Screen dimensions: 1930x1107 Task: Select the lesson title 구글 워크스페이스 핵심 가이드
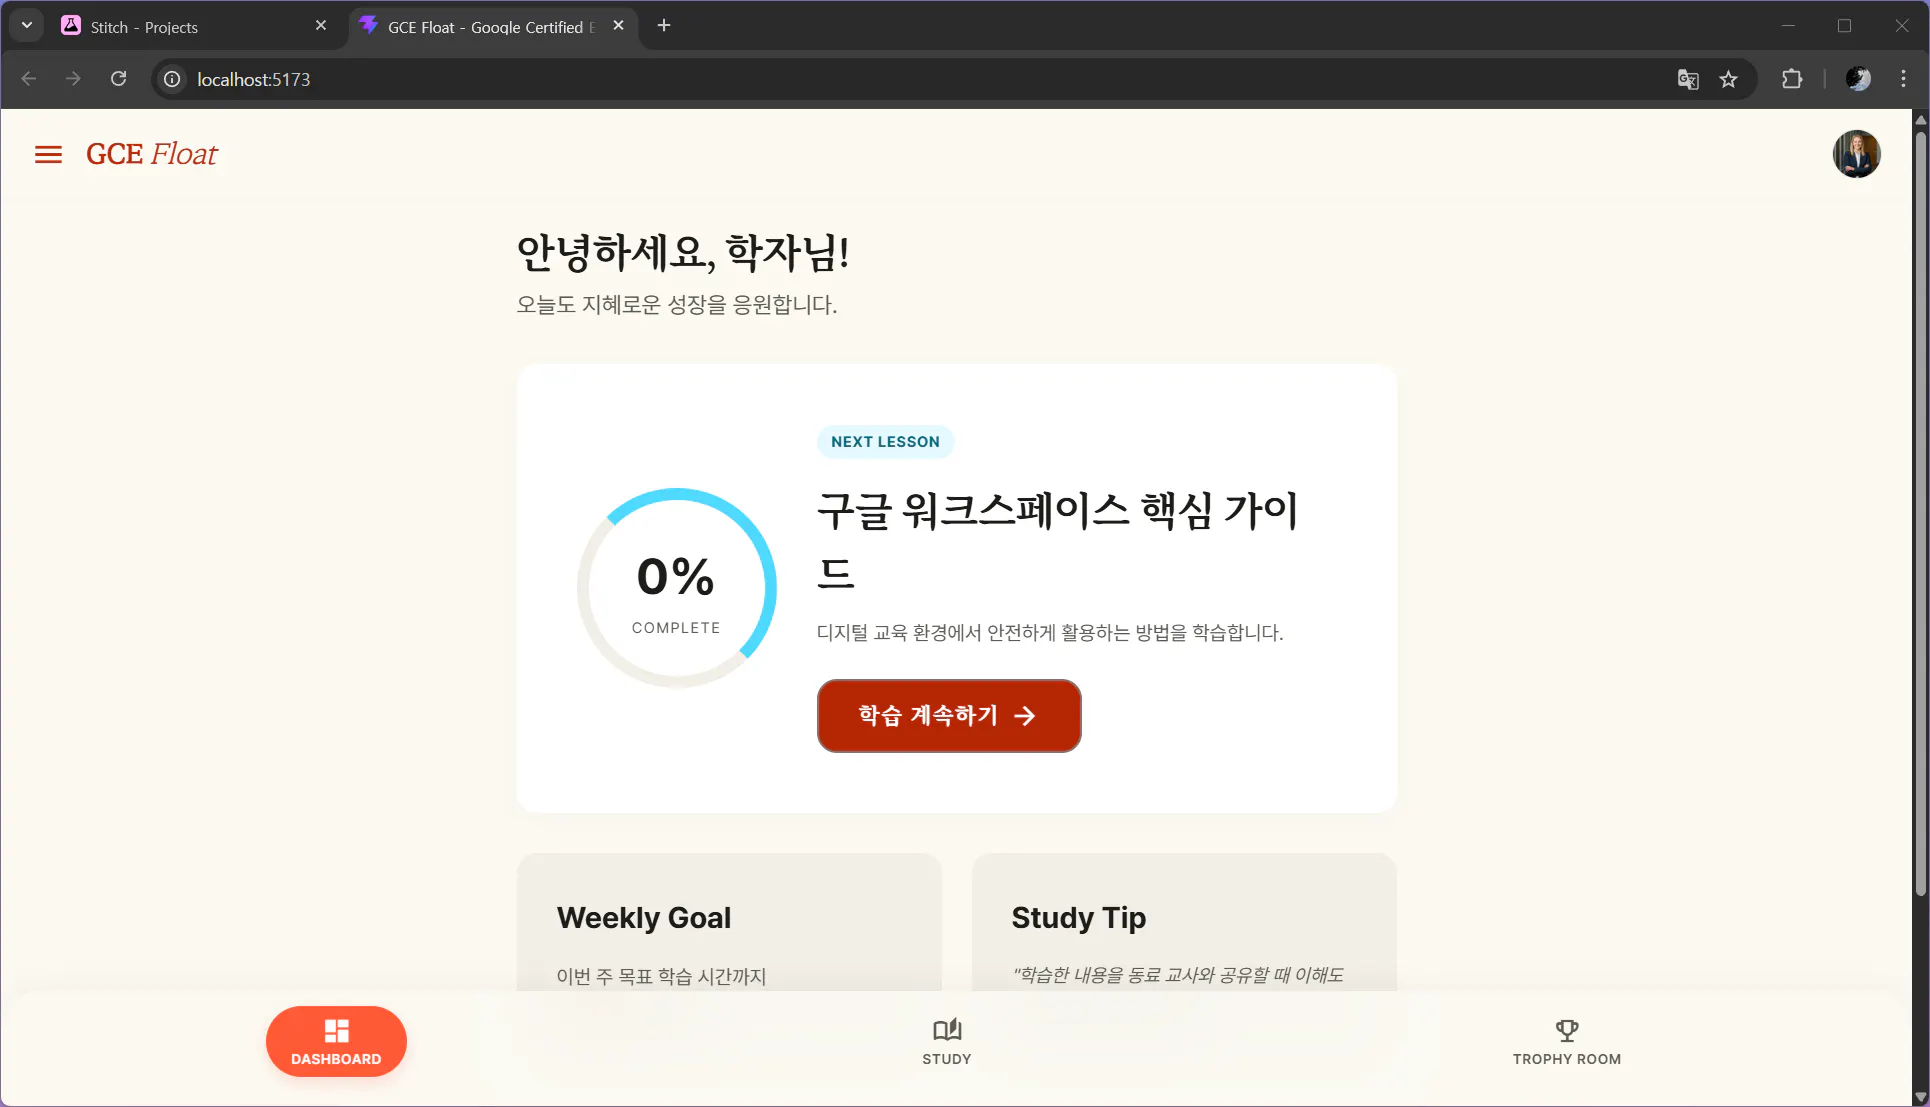pyautogui.click(x=1057, y=541)
